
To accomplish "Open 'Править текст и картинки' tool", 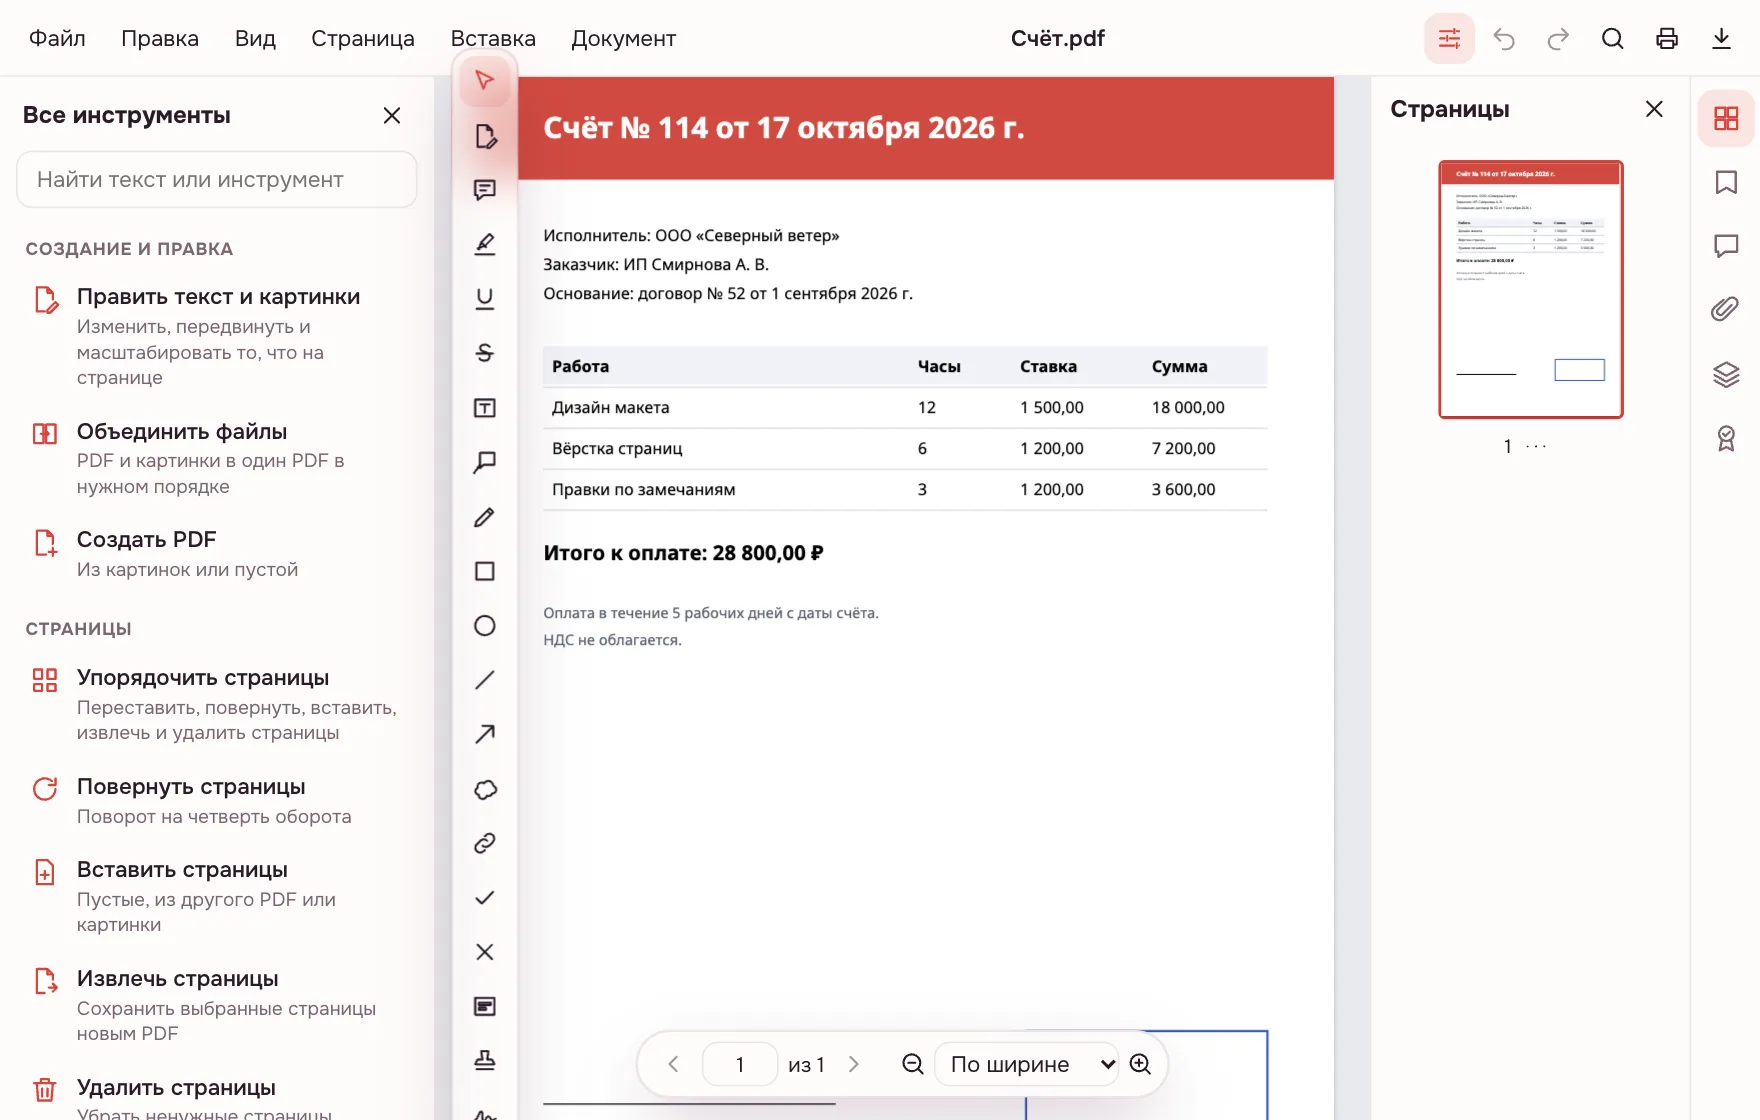I will click(217, 336).
